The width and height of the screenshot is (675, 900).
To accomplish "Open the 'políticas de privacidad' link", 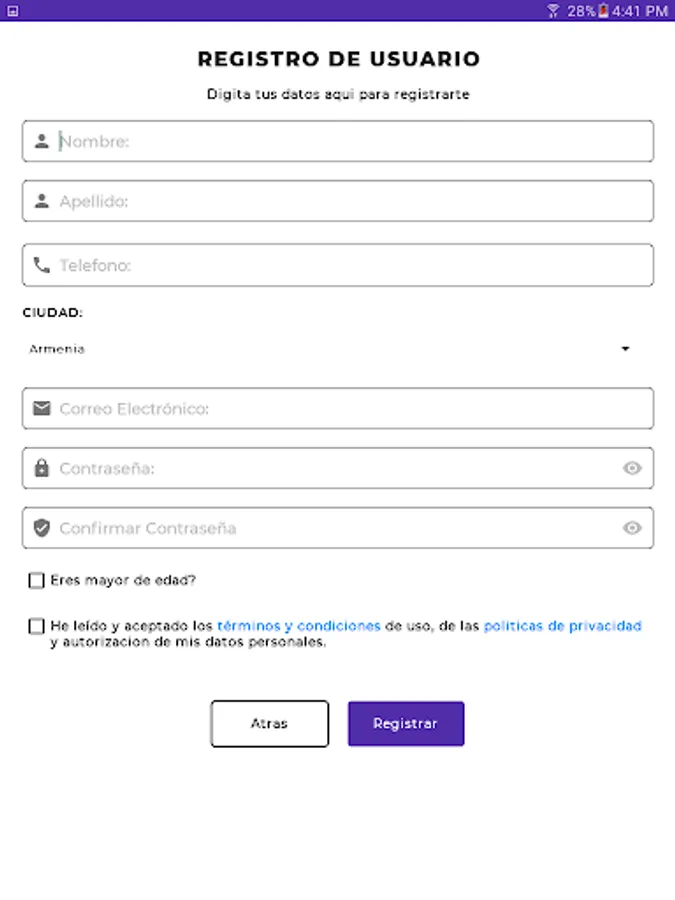I will click(562, 626).
